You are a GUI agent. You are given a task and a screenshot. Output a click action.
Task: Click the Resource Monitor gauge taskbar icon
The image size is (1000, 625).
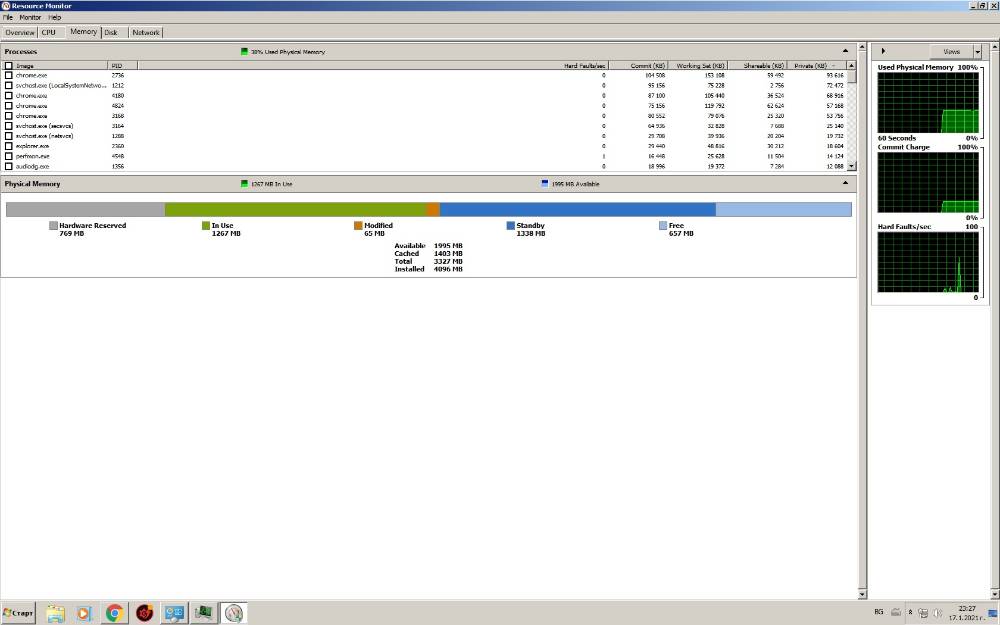(x=233, y=613)
